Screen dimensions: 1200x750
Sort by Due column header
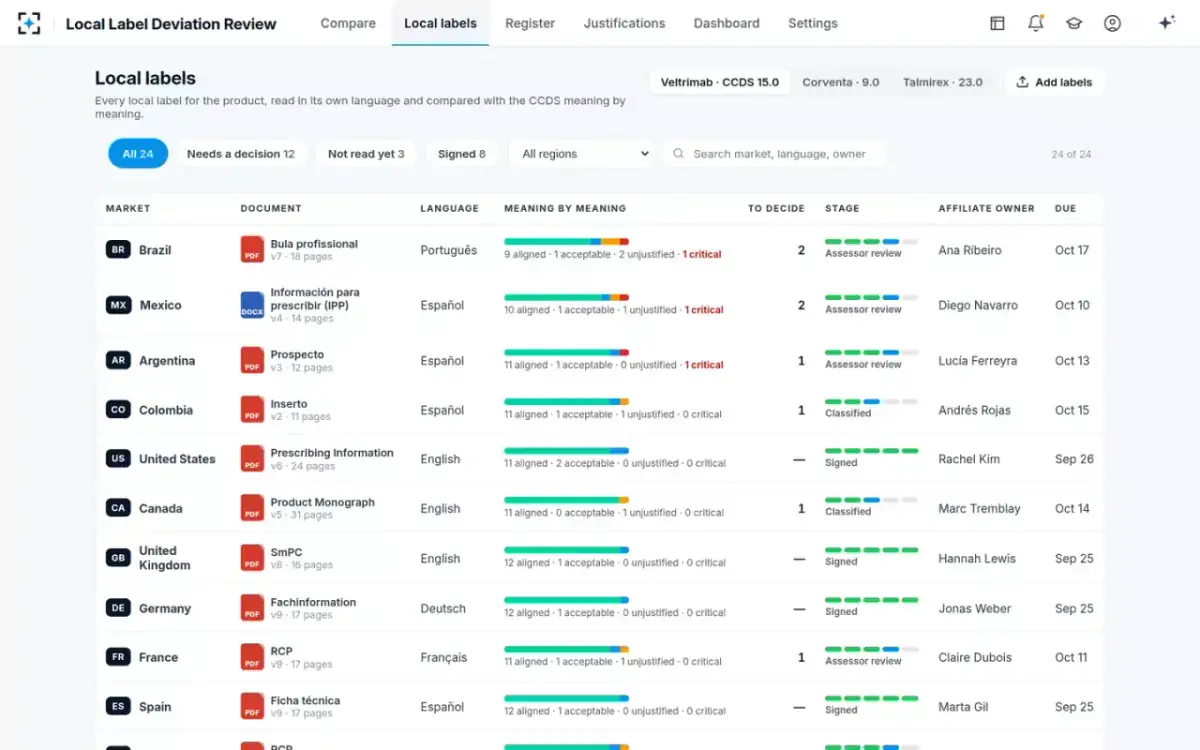1065,208
